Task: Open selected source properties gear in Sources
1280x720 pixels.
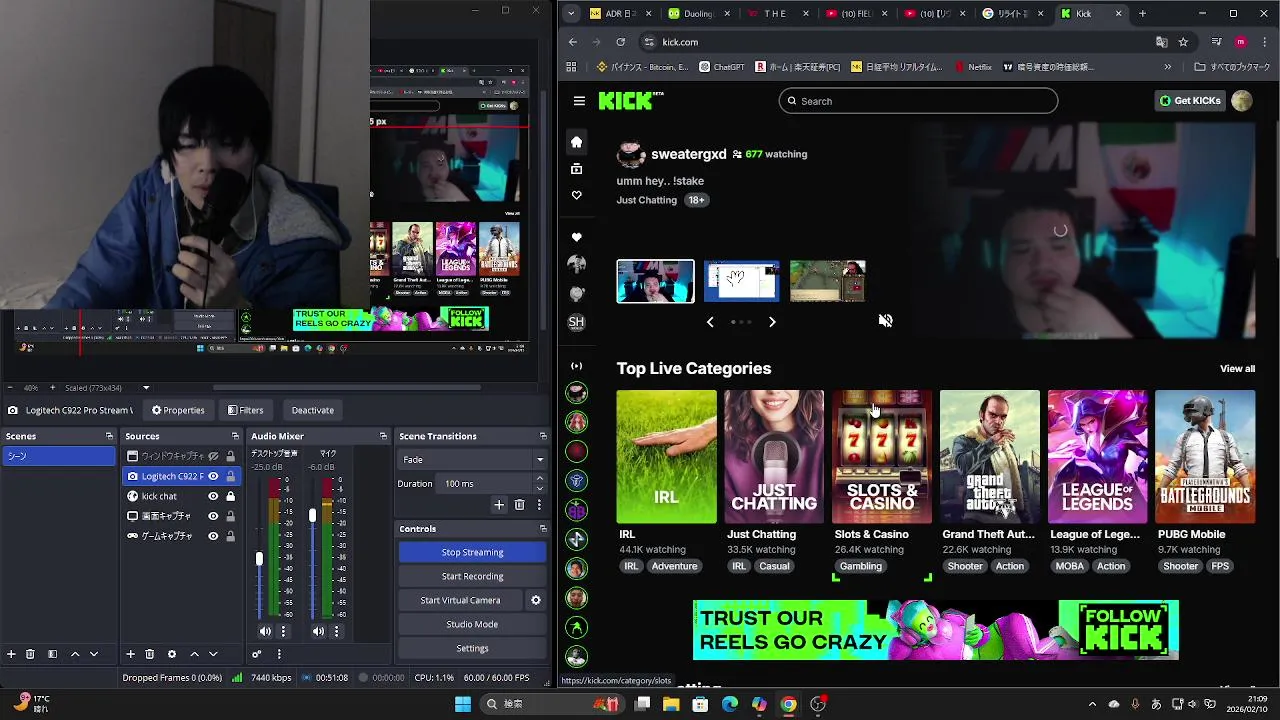Action: 171,654
